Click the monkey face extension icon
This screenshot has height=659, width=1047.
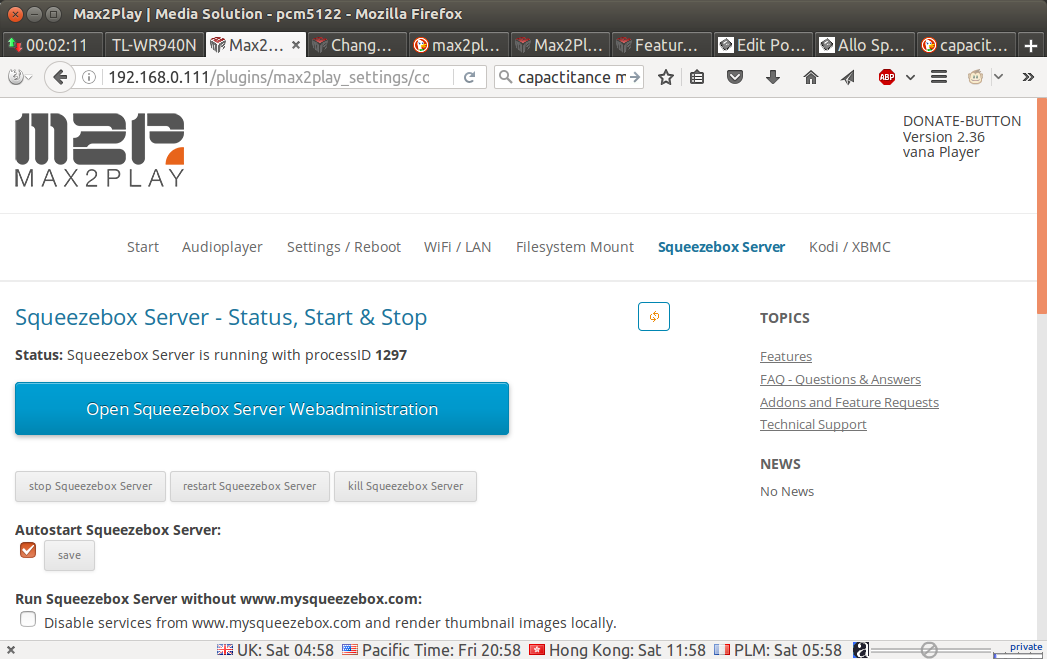pos(976,77)
